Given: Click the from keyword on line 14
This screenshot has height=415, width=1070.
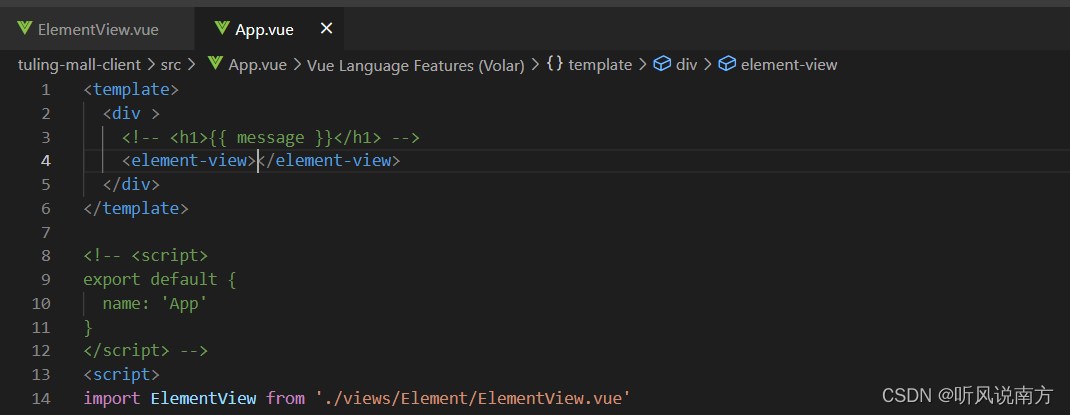Looking at the screenshot, I should coord(285,399).
